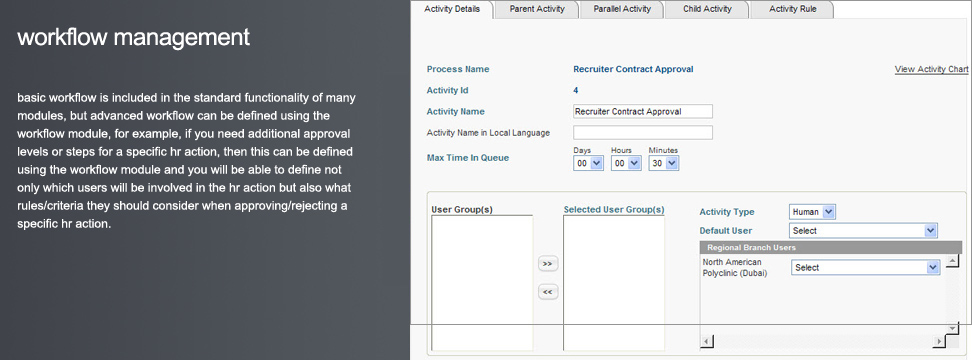Screen dimensions: 972x360
Task: Click the horizontal scrollbar right arrow
Action: click(x=939, y=341)
